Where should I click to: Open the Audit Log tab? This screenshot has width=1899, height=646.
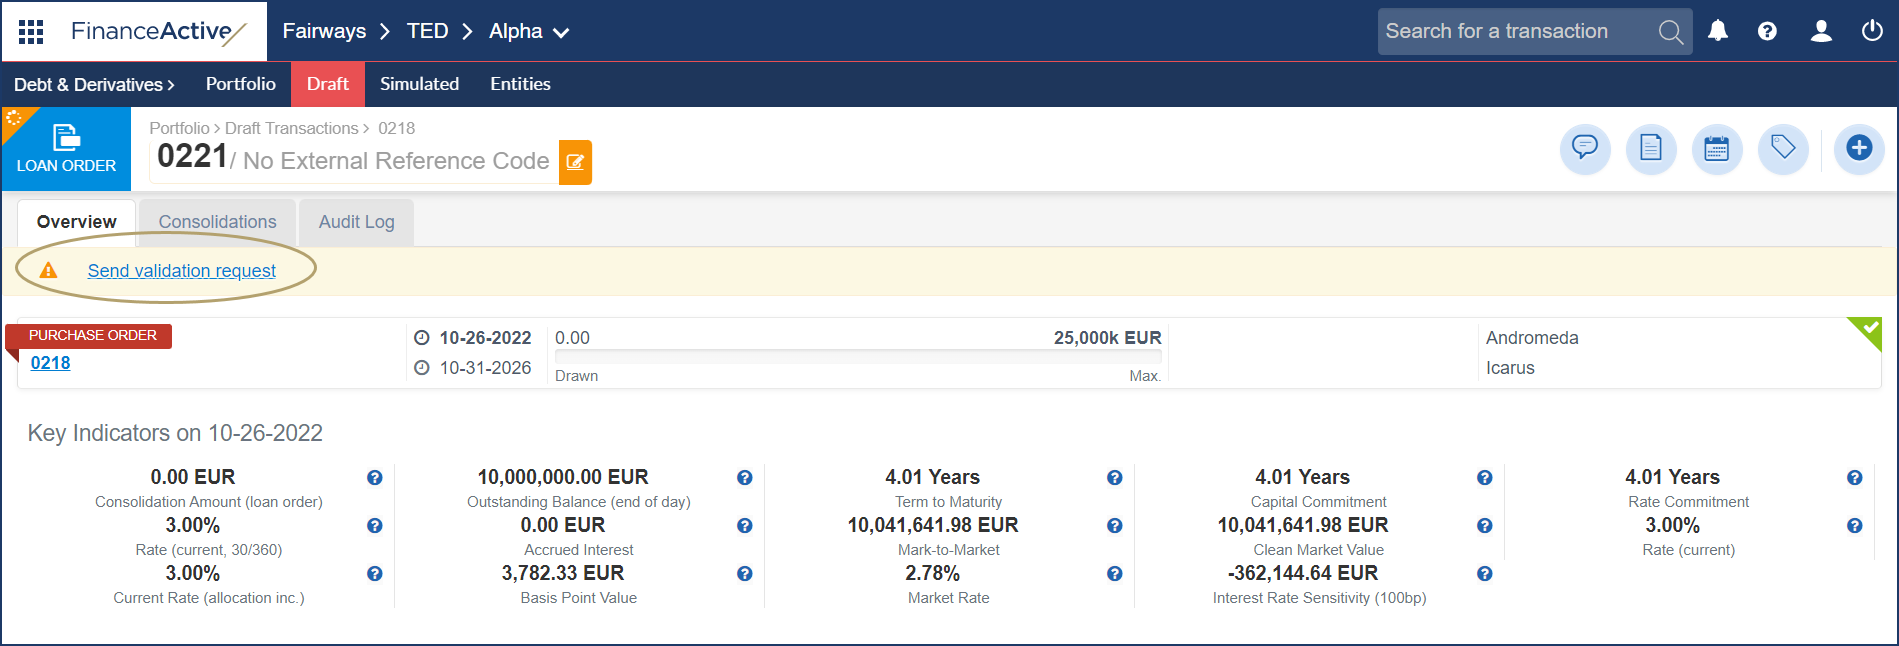click(x=356, y=222)
